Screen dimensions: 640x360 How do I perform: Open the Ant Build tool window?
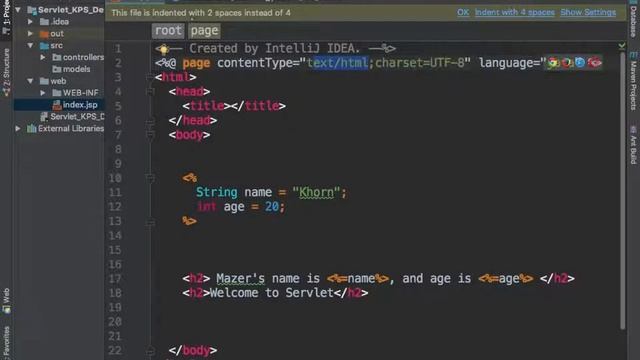click(x=633, y=145)
